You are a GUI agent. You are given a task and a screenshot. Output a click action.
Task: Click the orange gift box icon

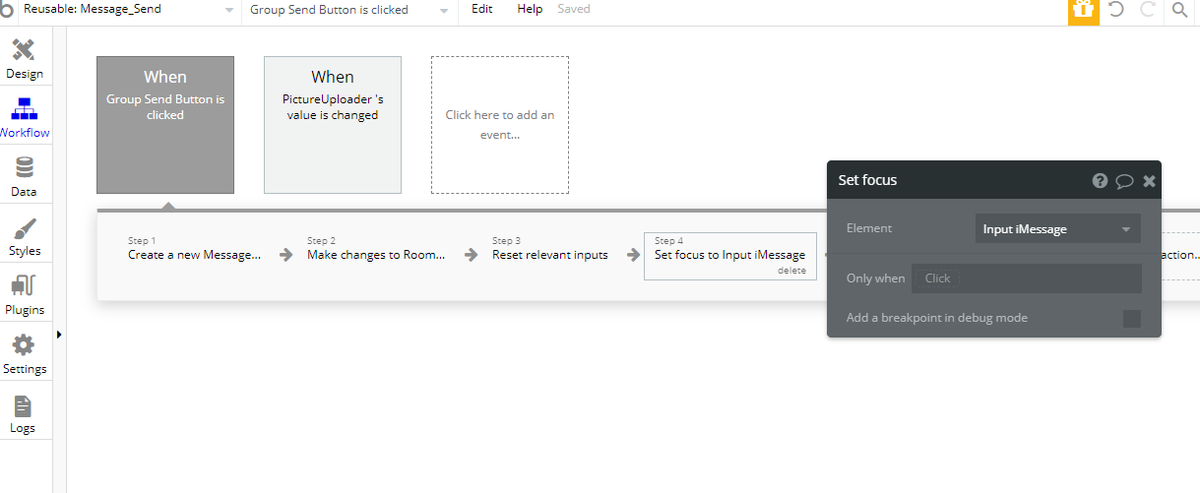coord(1084,10)
